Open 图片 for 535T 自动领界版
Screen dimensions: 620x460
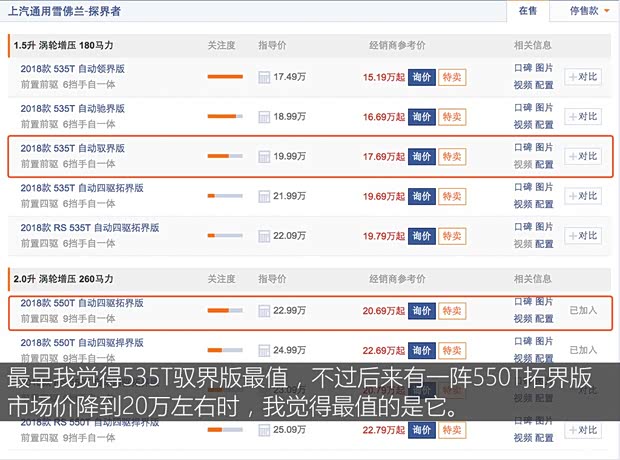pyautogui.click(x=544, y=68)
